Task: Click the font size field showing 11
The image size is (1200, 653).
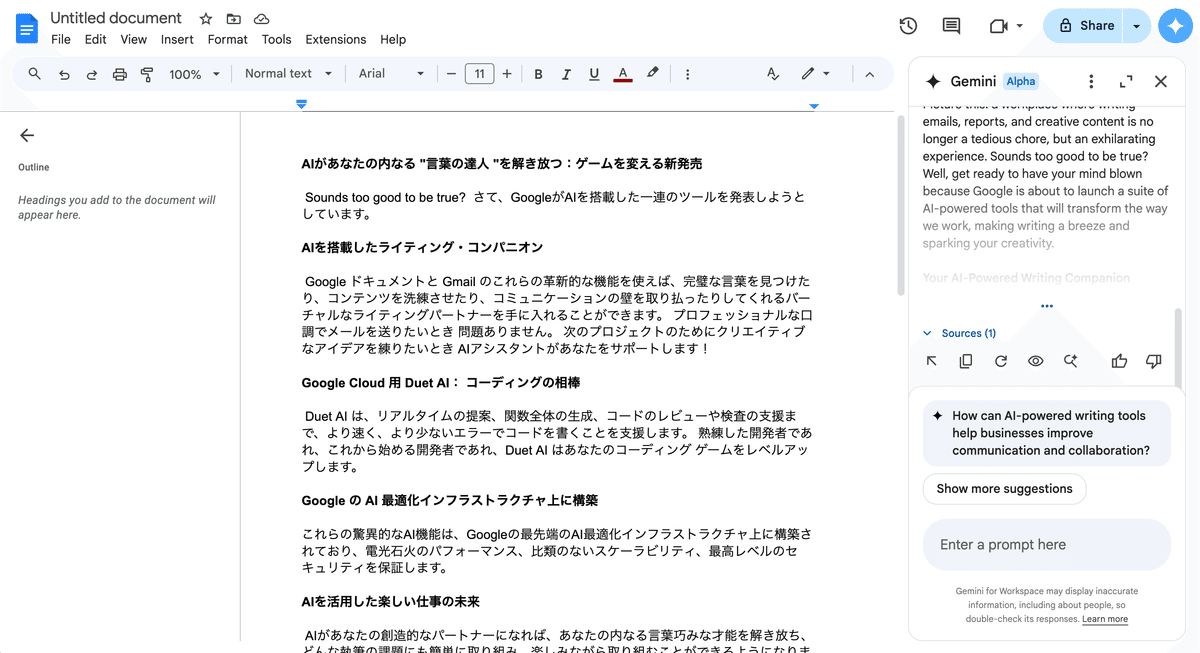Action: (x=479, y=74)
